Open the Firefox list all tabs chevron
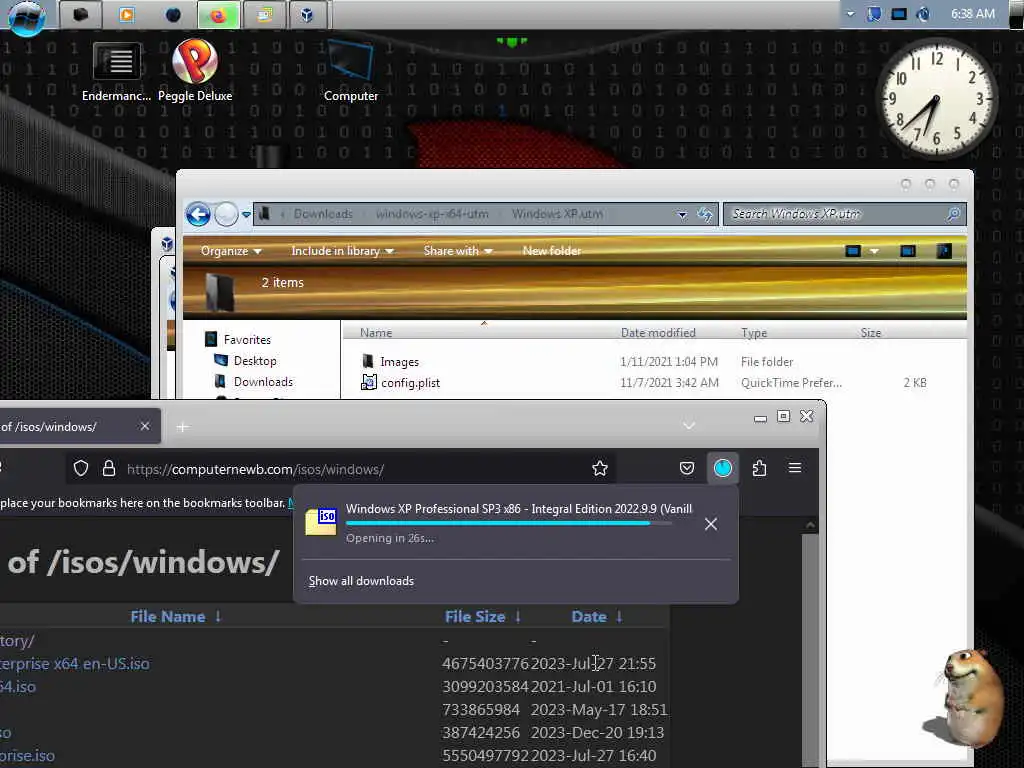This screenshot has width=1024, height=768. [689, 426]
